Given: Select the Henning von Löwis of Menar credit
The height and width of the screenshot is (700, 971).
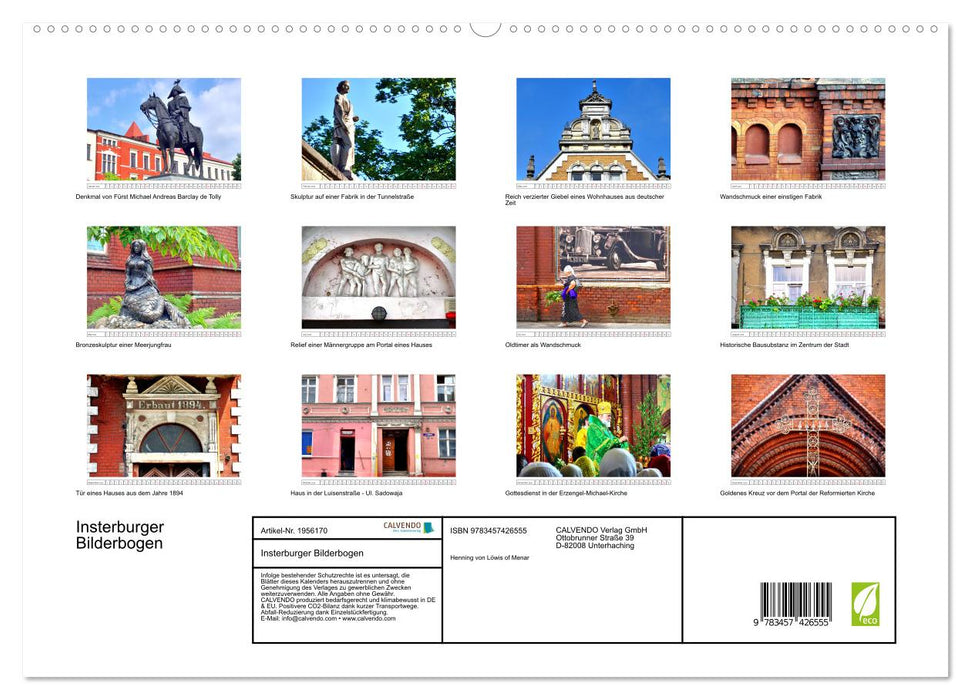Looking at the screenshot, I should pos(489,558).
